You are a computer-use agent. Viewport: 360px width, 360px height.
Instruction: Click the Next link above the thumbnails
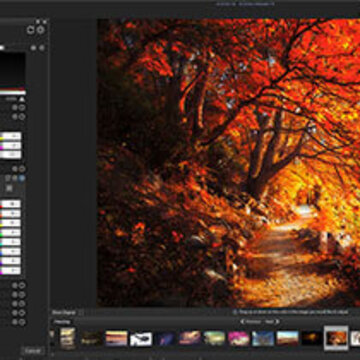(269, 322)
